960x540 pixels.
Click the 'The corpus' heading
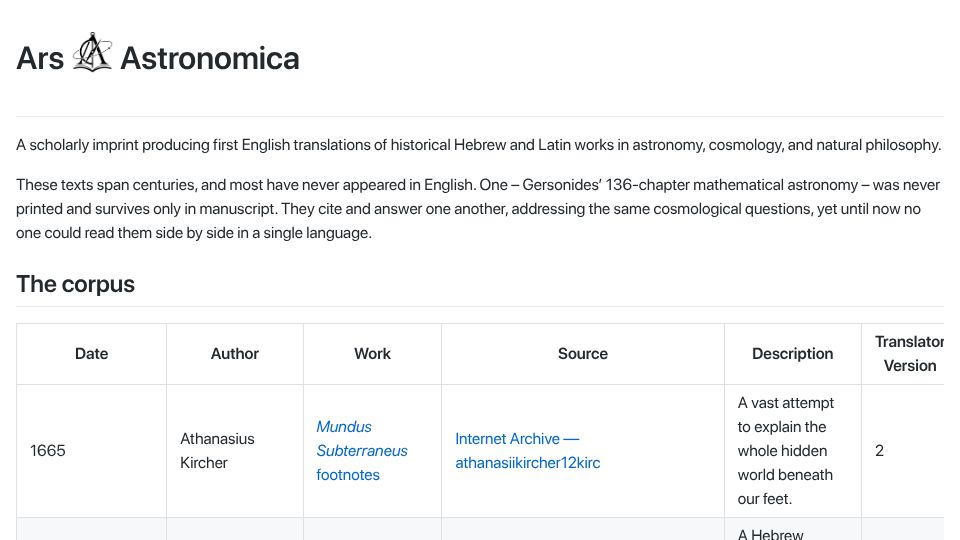75,284
